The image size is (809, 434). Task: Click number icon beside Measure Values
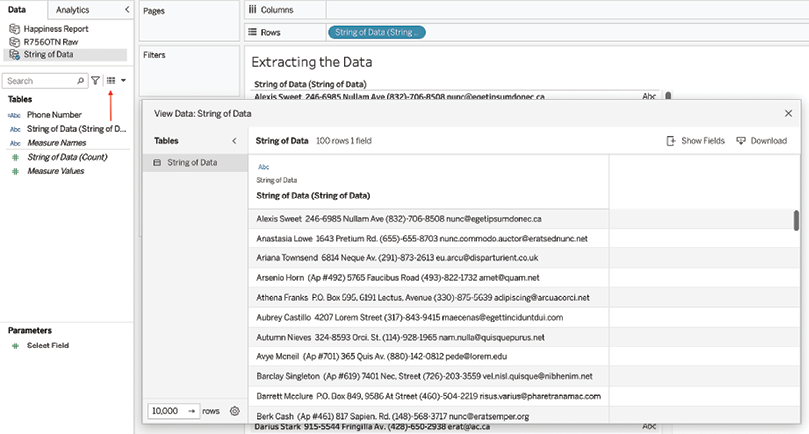[x=15, y=171]
